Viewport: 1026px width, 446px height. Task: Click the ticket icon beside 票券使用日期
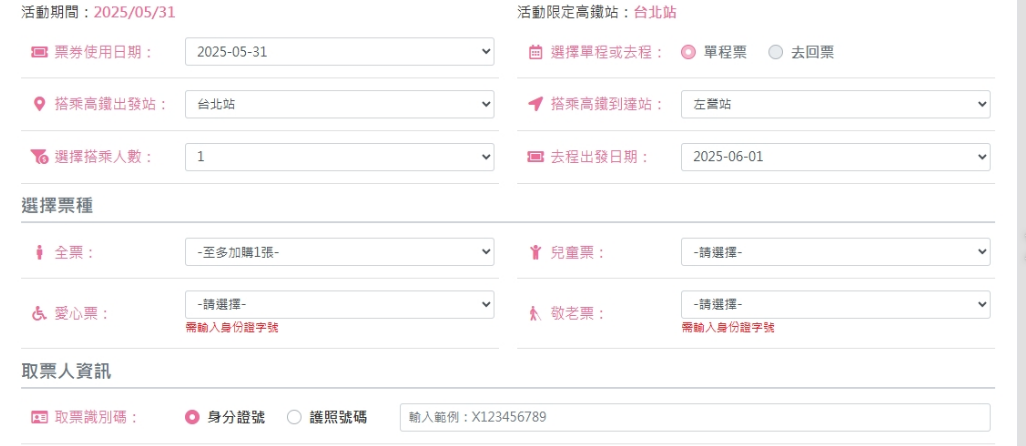click(x=40, y=52)
